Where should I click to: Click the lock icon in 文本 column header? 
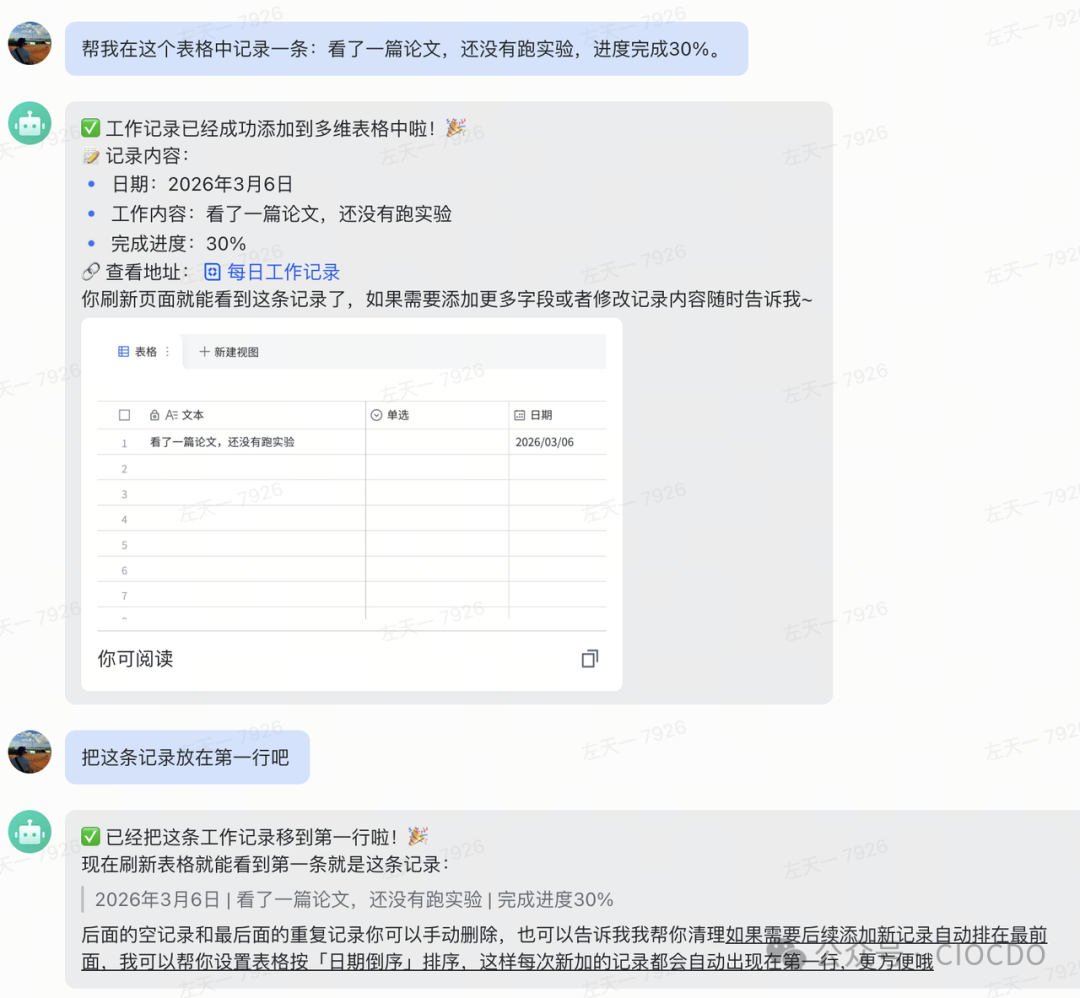point(154,415)
